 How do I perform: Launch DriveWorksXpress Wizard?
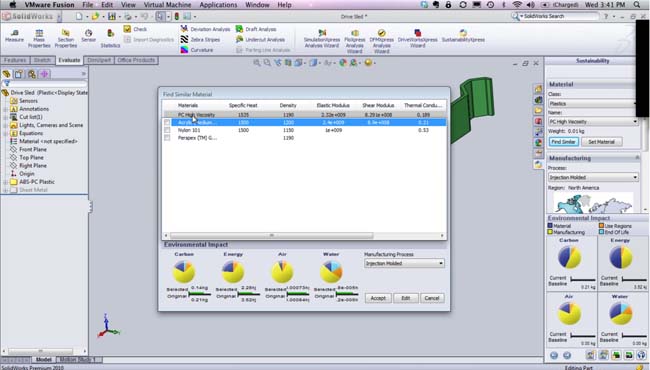coord(417,39)
